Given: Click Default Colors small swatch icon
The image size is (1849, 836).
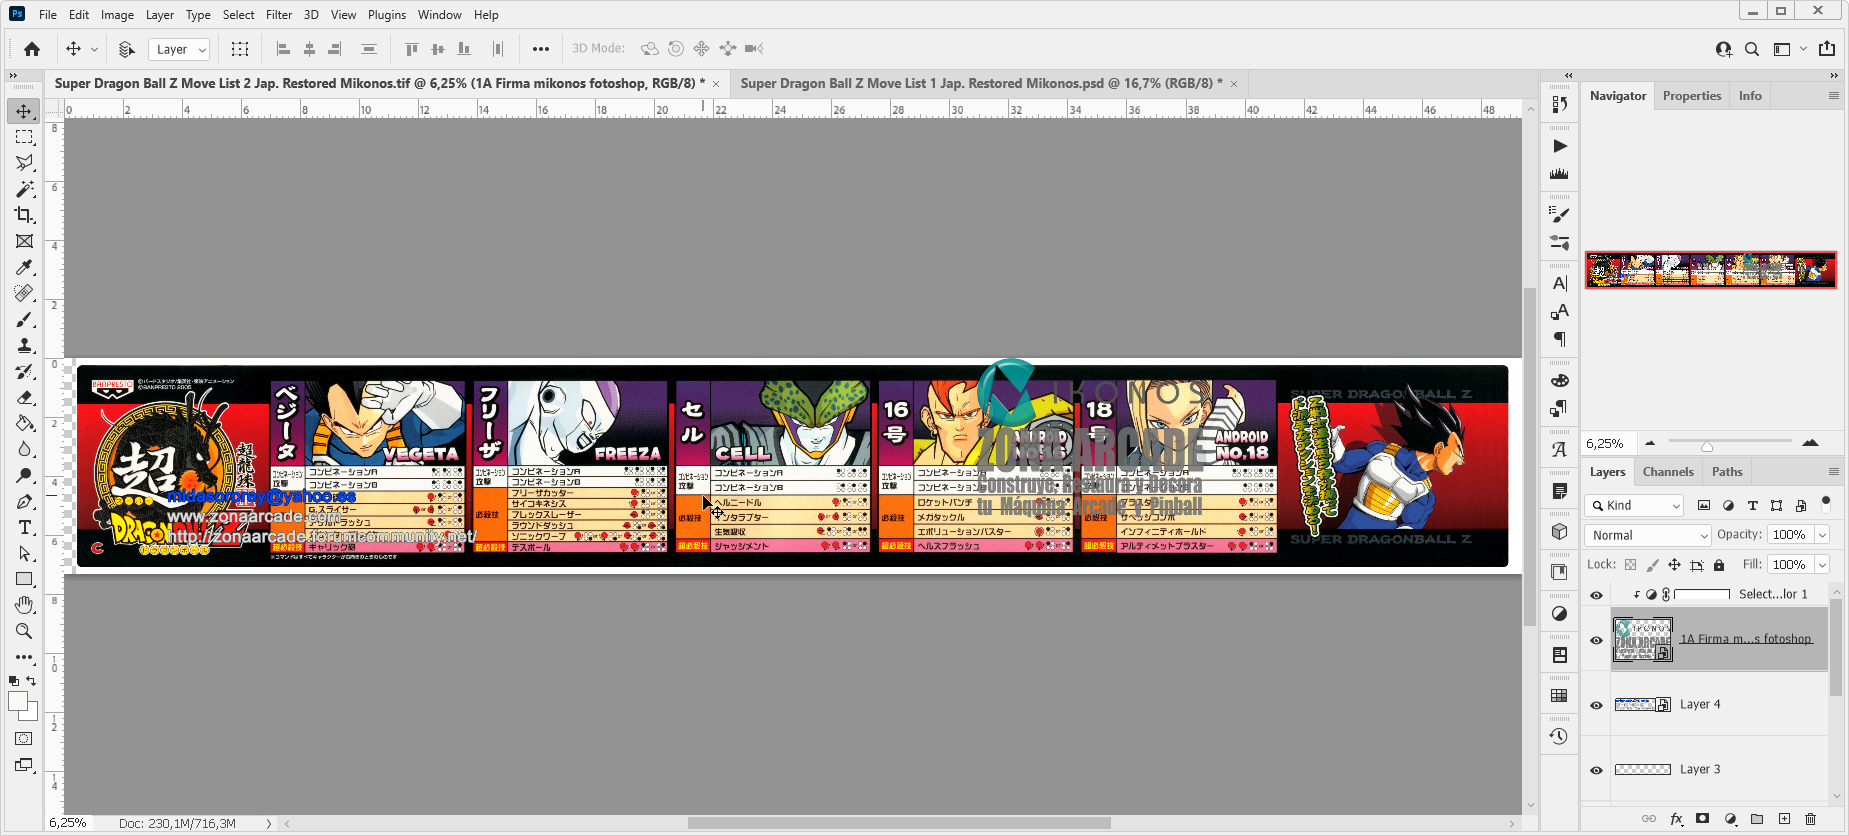Looking at the screenshot, I should [x=14, y=681].
